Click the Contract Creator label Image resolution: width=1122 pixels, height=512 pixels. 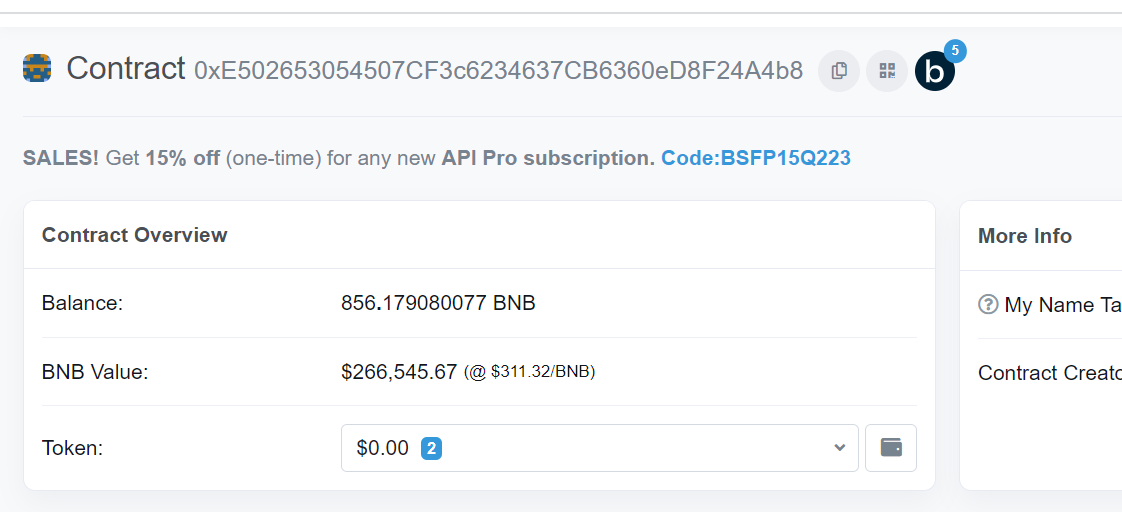click(x=1050, y=373)
